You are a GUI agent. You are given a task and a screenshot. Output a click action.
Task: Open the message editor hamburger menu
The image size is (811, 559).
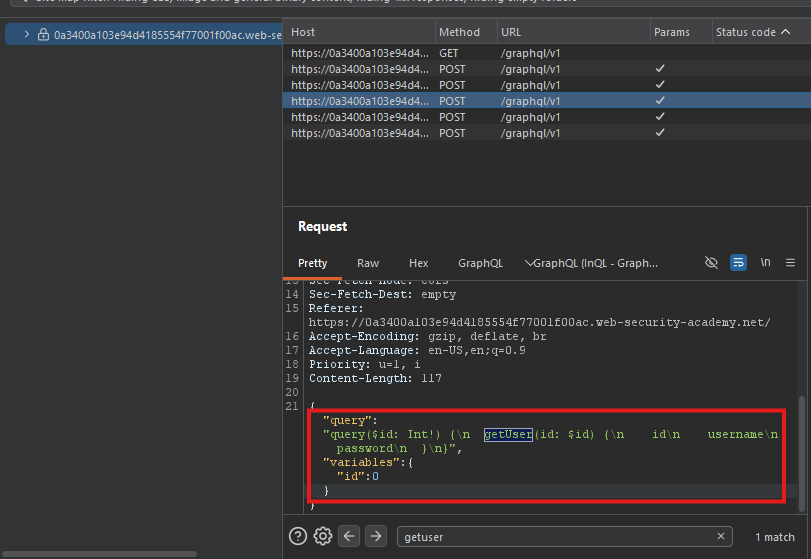pyautogui.click(x=790, y=263)
